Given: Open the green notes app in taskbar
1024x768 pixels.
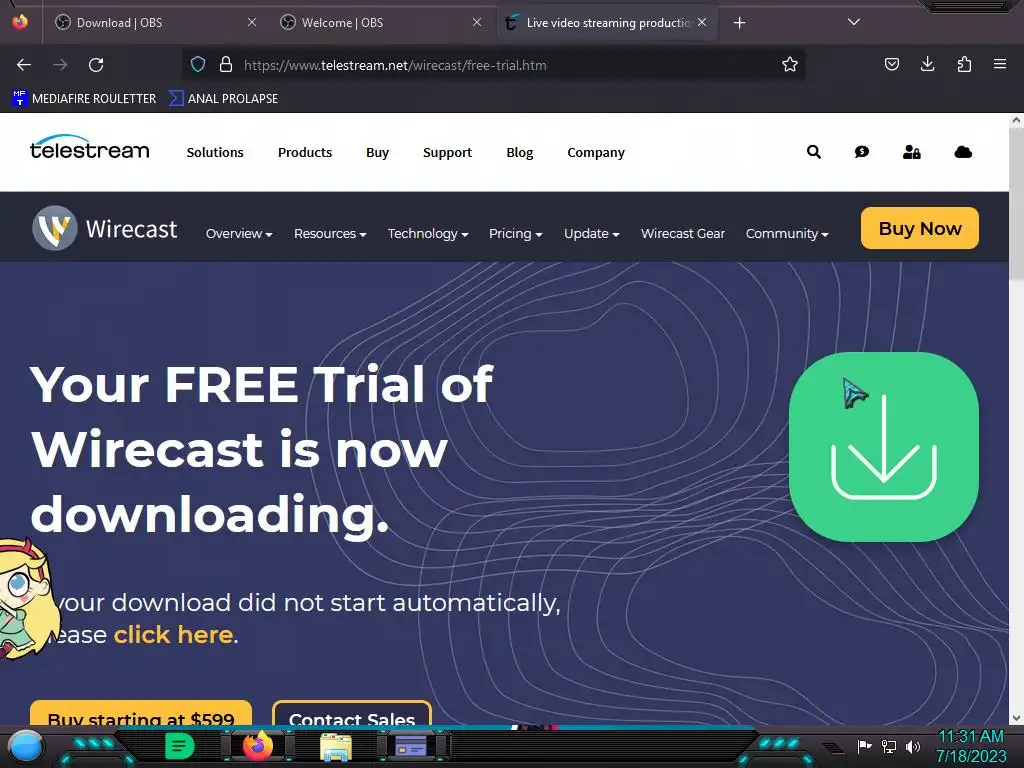Looking at the screenshot, I should tap(180, 746).
